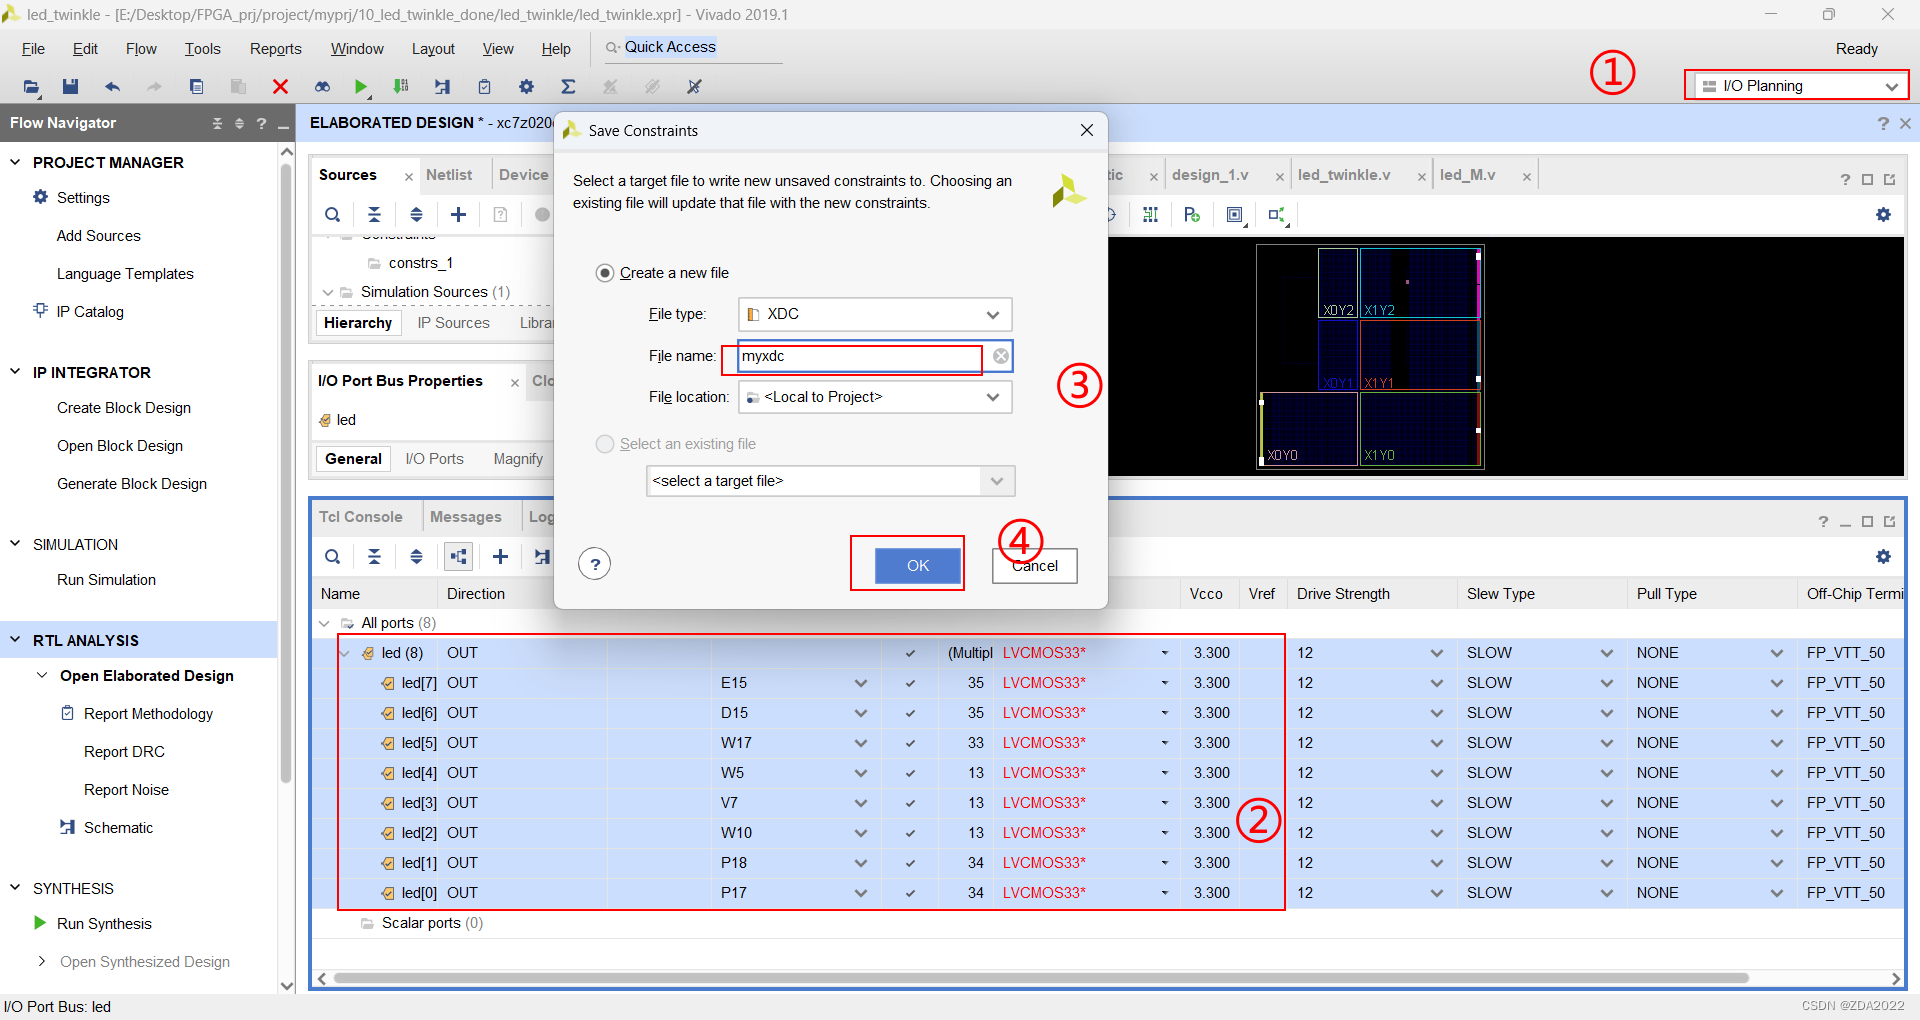Toggle Fixed checkmark for led[4] row
Image resolution: width=1920 pixels, height=1020 pixels.
point(910,774)
